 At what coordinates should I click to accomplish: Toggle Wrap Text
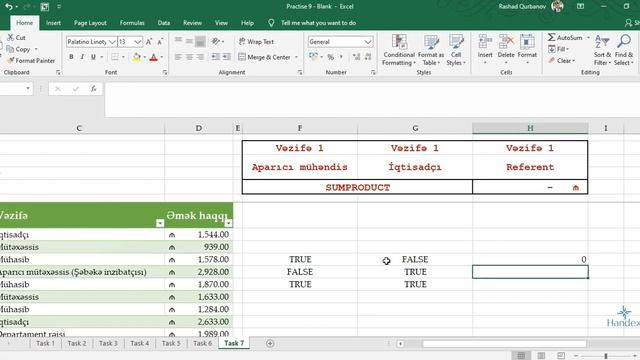click(x=256, y=42)
